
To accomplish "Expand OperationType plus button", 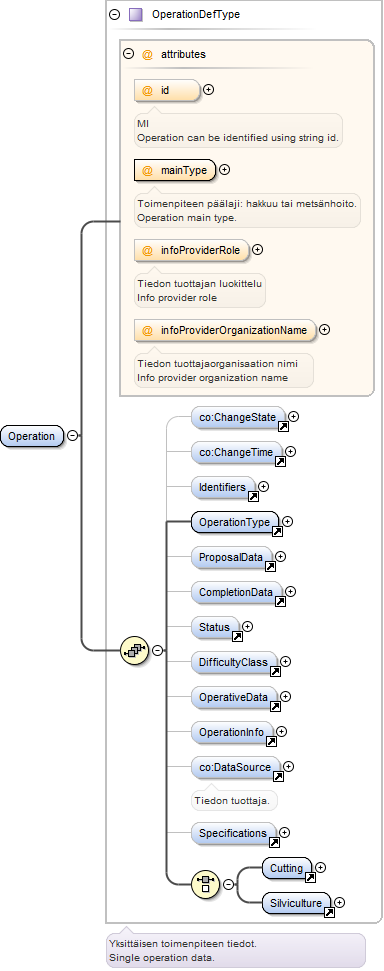I will click(x=287, y=521).
